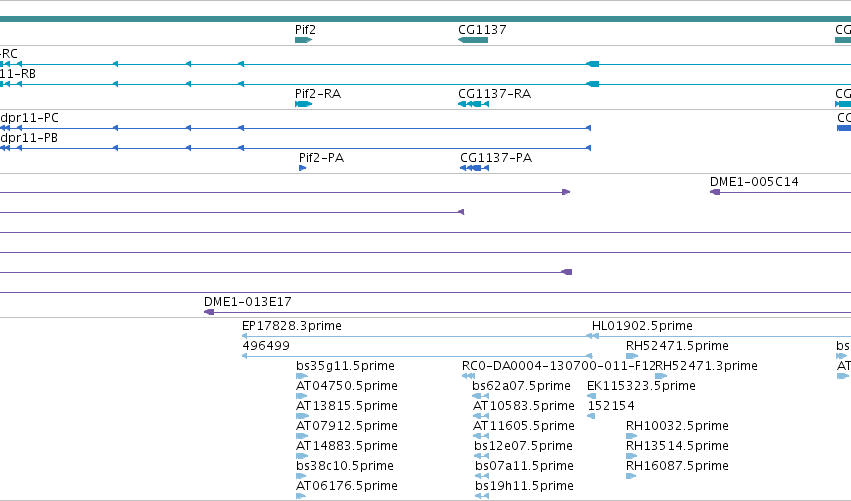Click the AT10583.5prime arrow glyph
This screenshot has width=851, height=501.
tap(481, 416)
